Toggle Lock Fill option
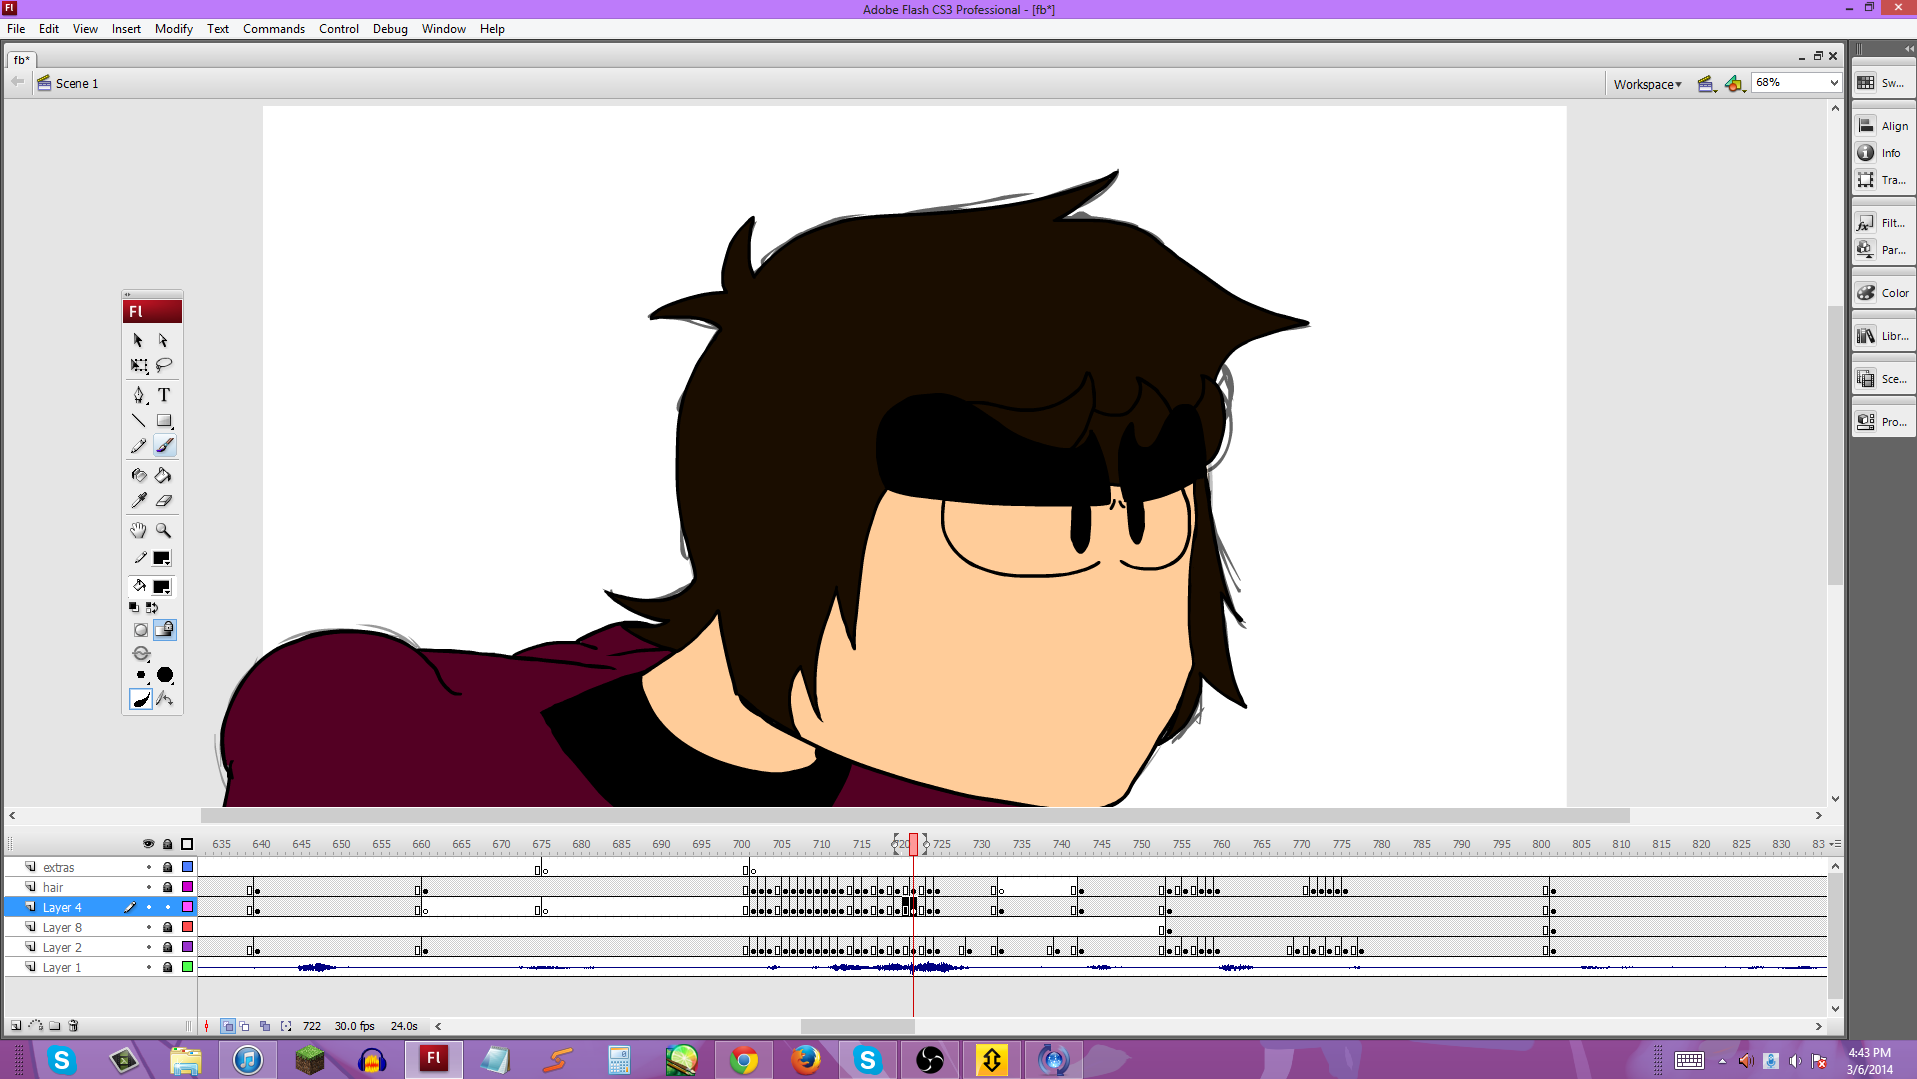1917x1079 pixels. click(165, 630)
